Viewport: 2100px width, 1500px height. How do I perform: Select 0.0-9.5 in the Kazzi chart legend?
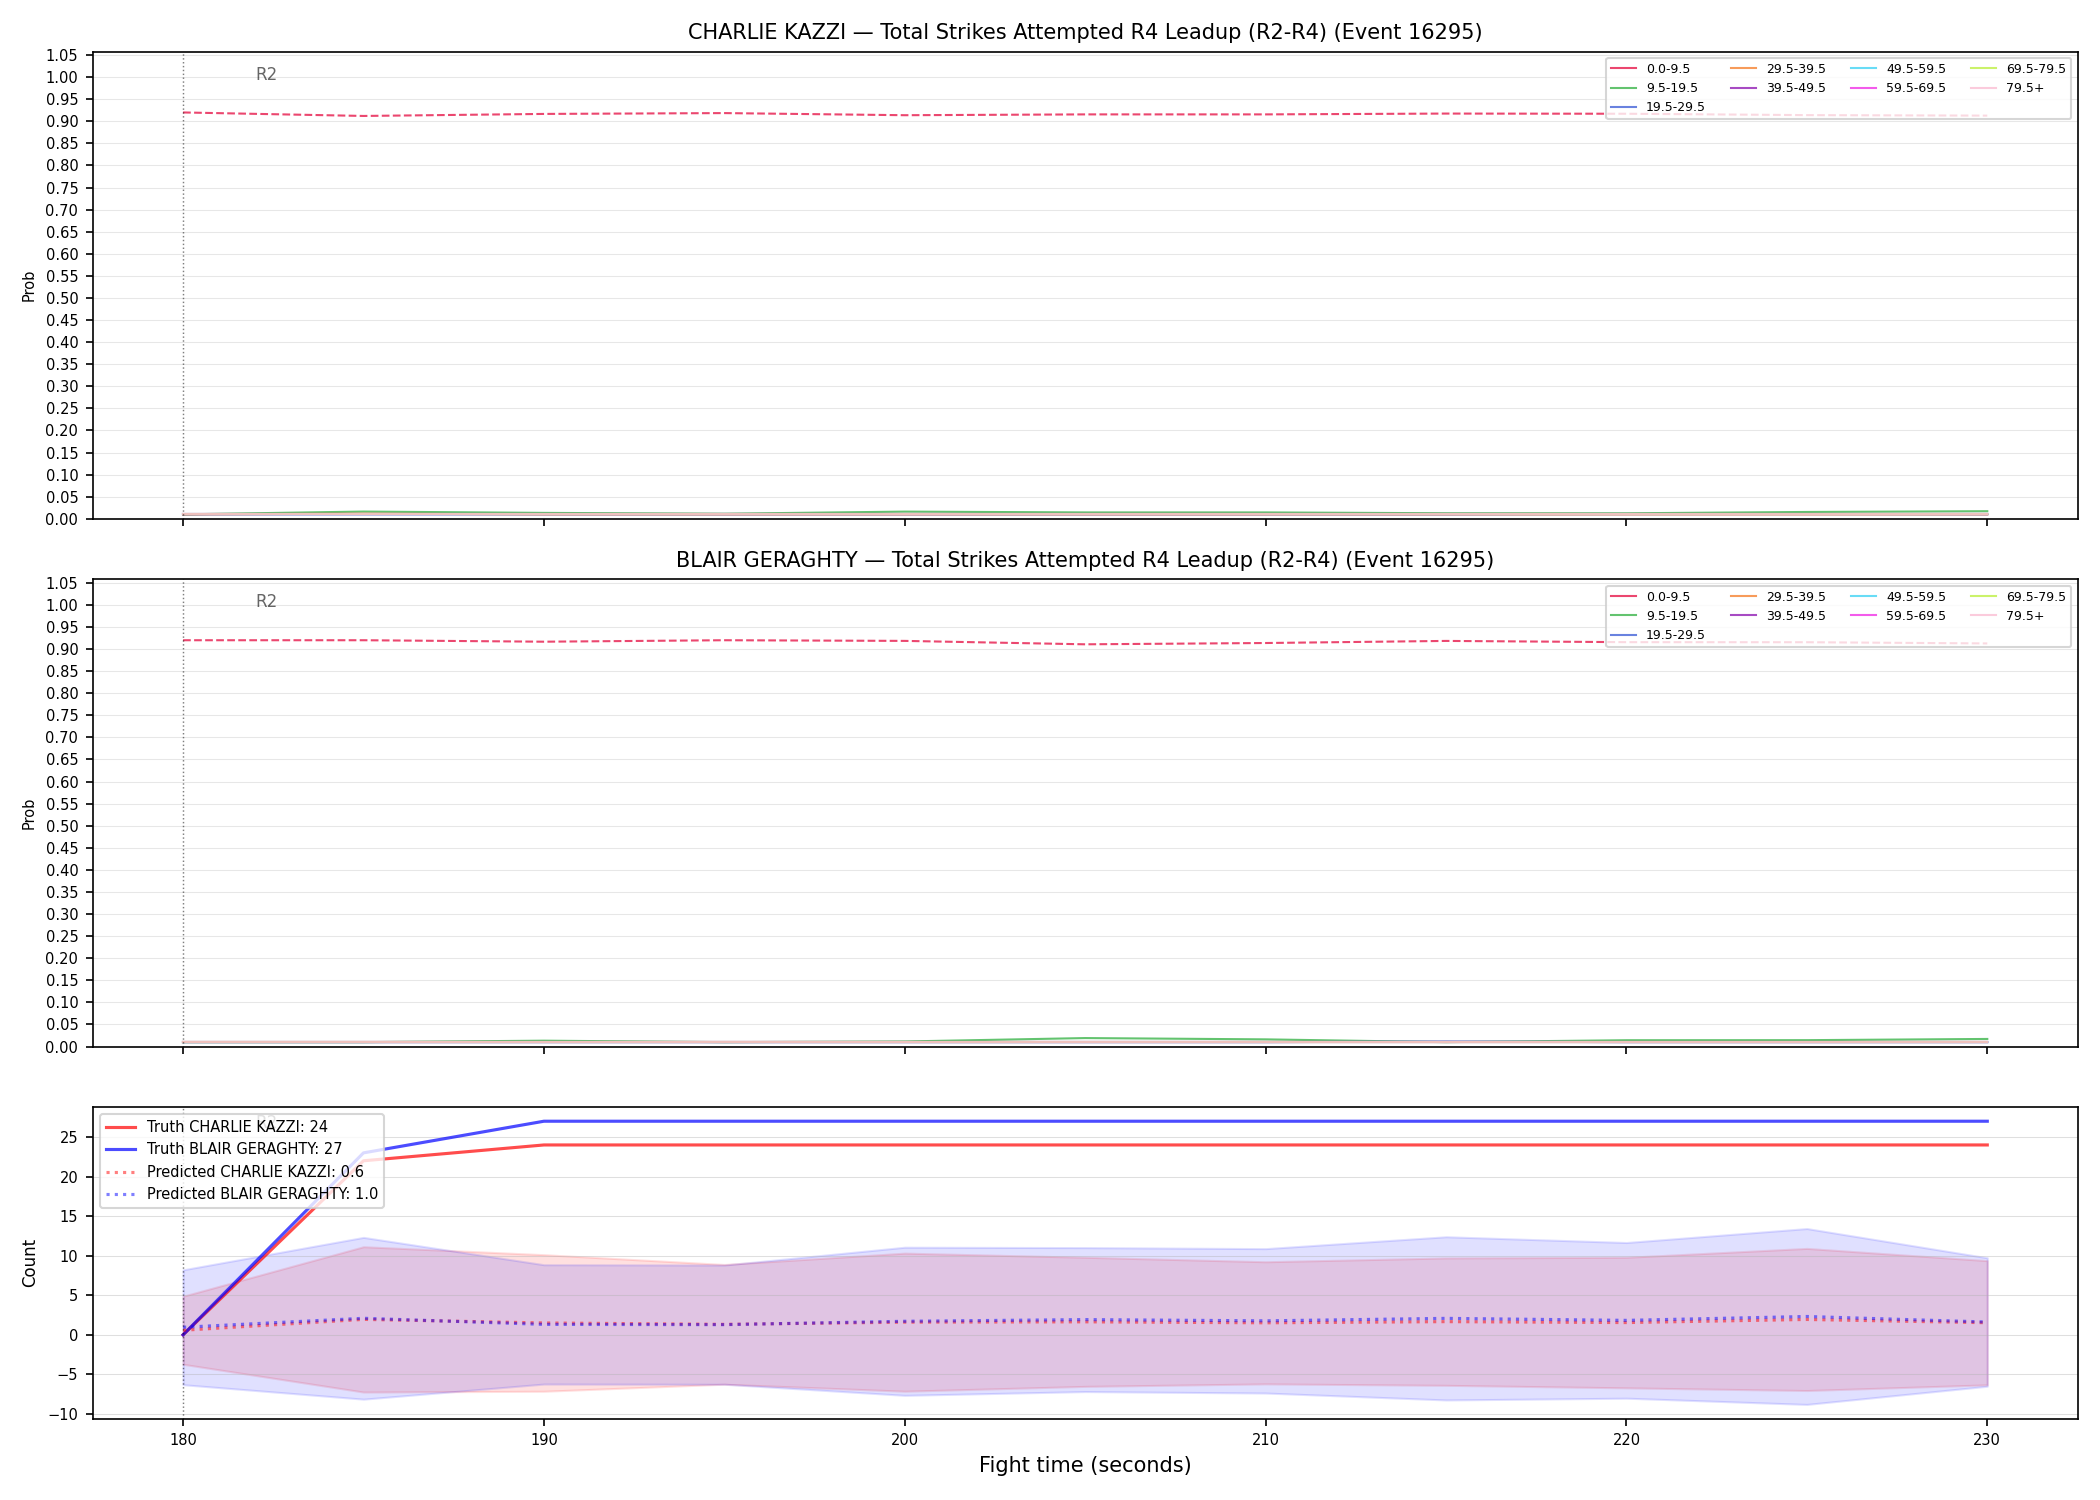coord(1668,69)
